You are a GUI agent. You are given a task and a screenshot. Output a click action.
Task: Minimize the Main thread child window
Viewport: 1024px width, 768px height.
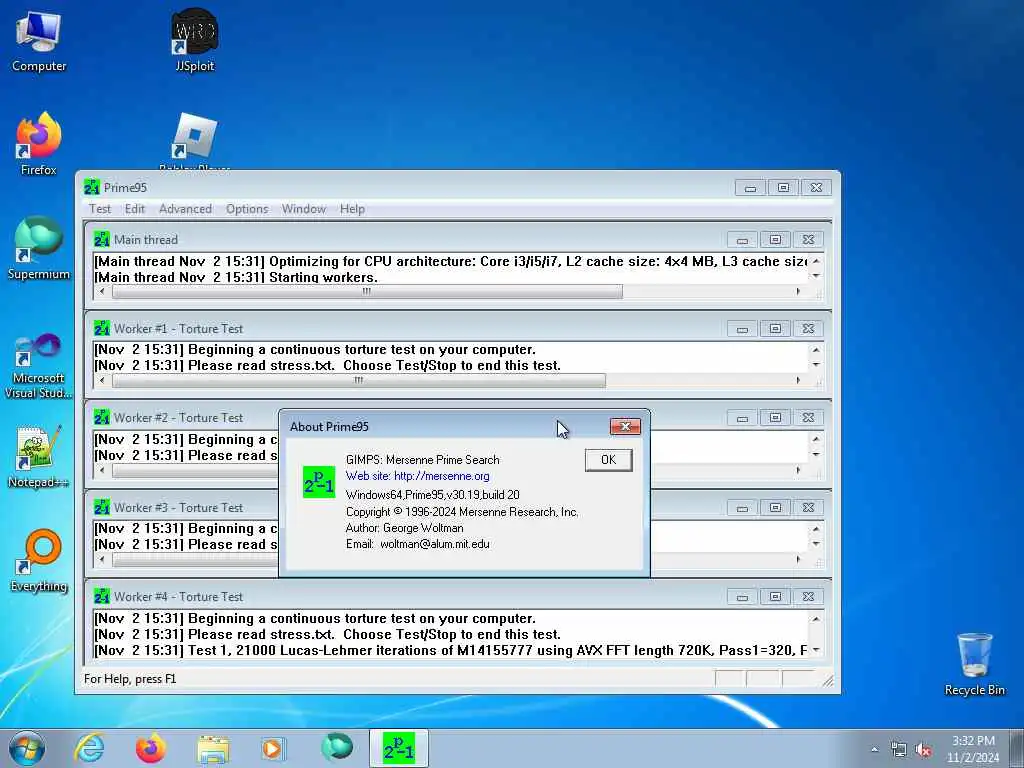point(743,240)
